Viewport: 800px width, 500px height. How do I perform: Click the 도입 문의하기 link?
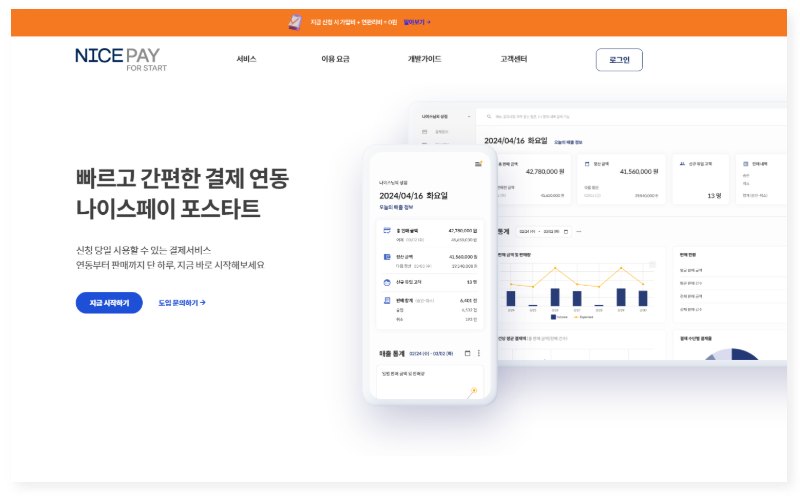coord(182,303)
